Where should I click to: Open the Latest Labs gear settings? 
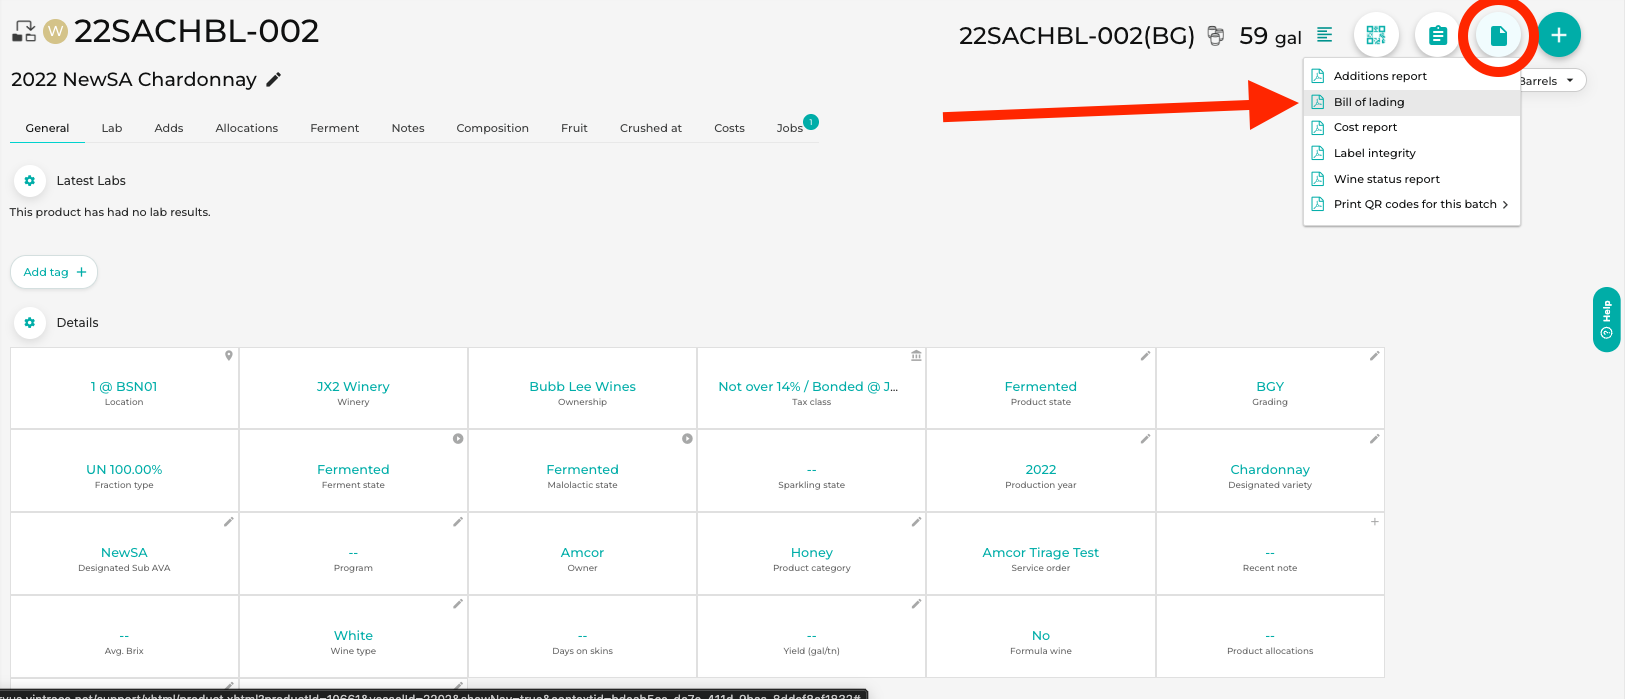(x=29, y=181)
